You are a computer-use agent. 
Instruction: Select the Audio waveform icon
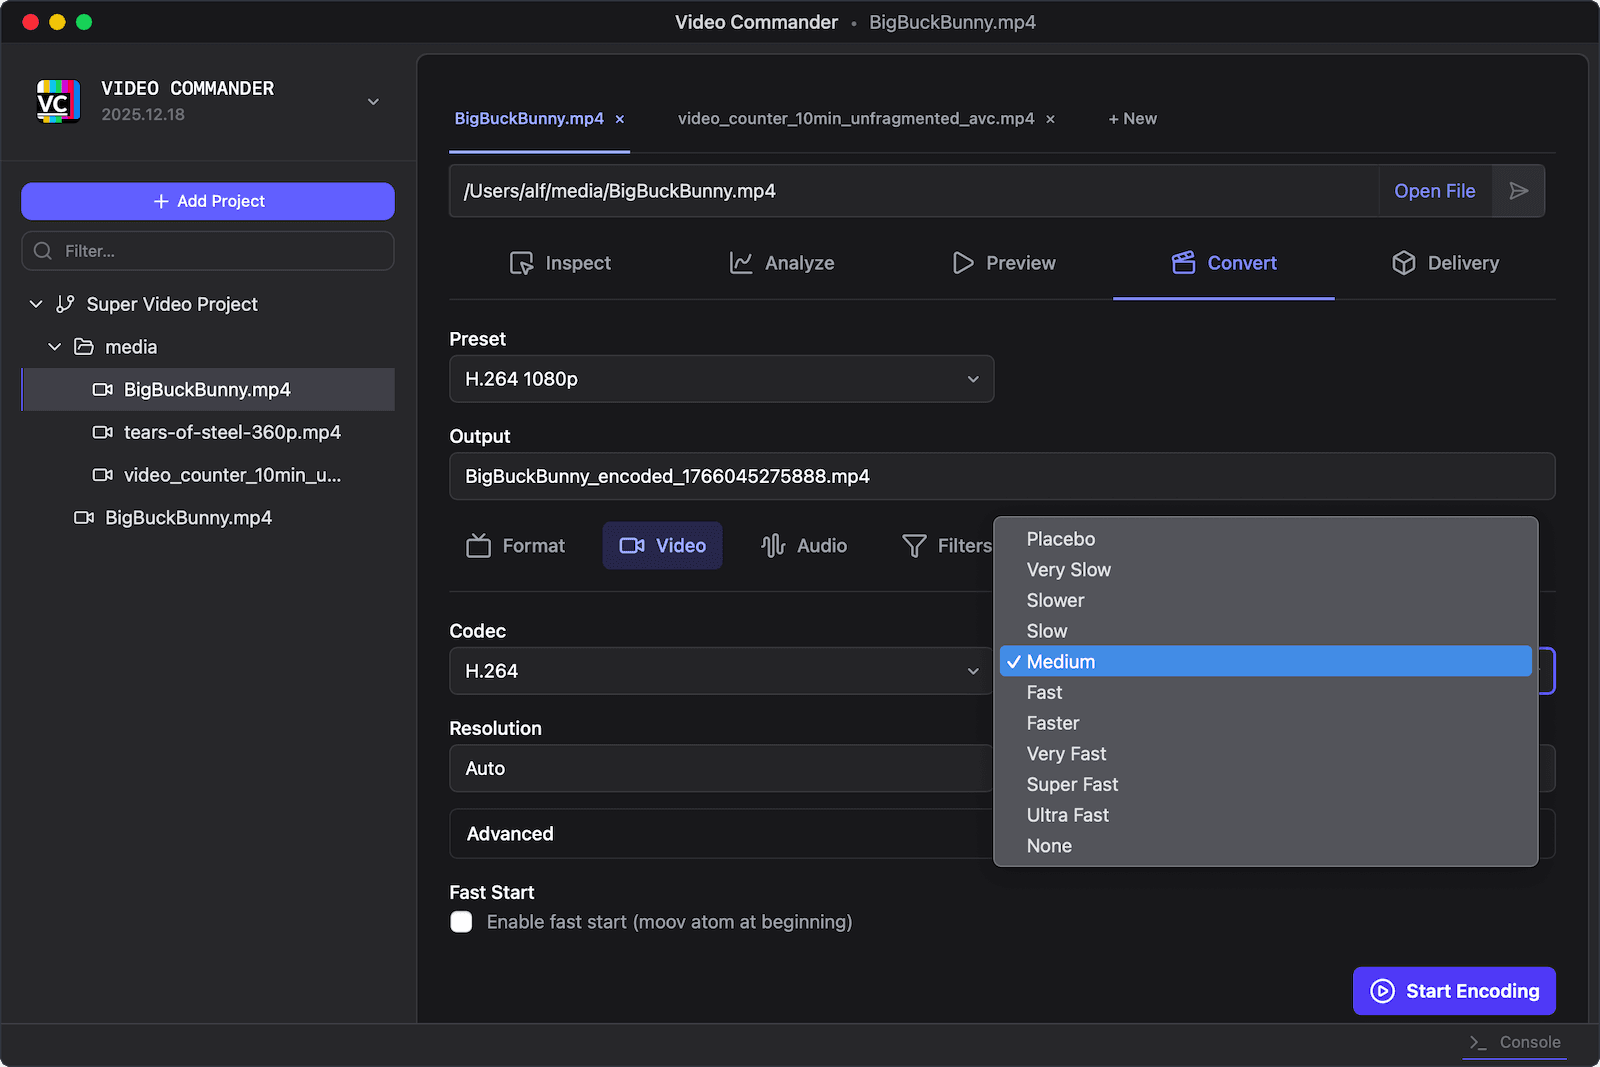(771, 546)
